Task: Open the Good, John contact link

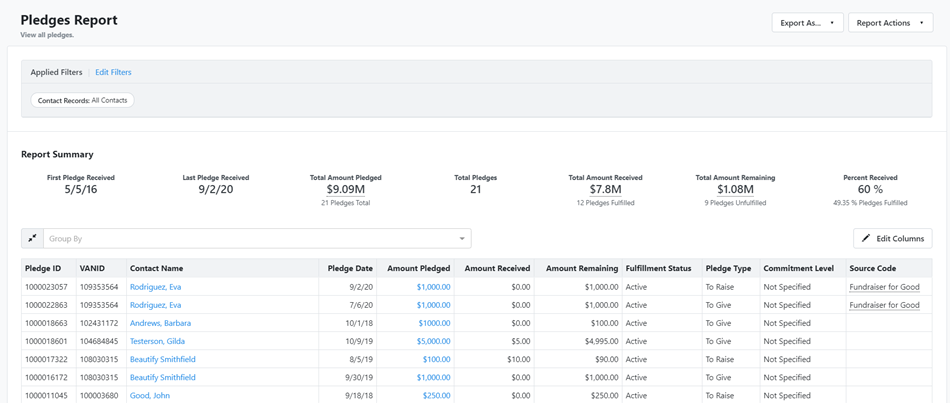Action: (150, 395)
